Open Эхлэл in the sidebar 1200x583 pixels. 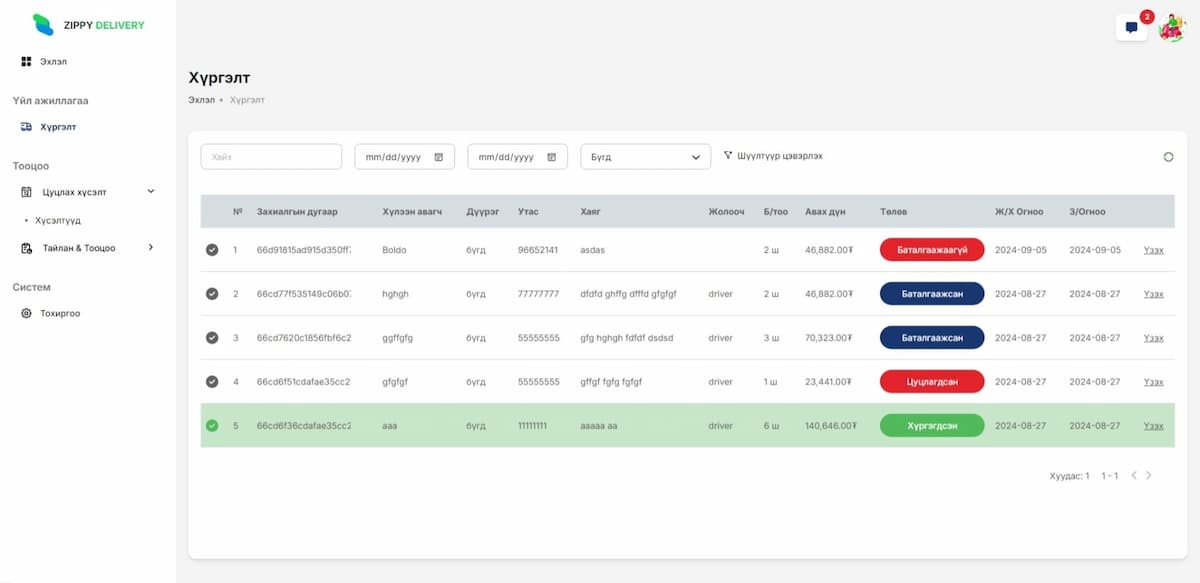[52, 62]
